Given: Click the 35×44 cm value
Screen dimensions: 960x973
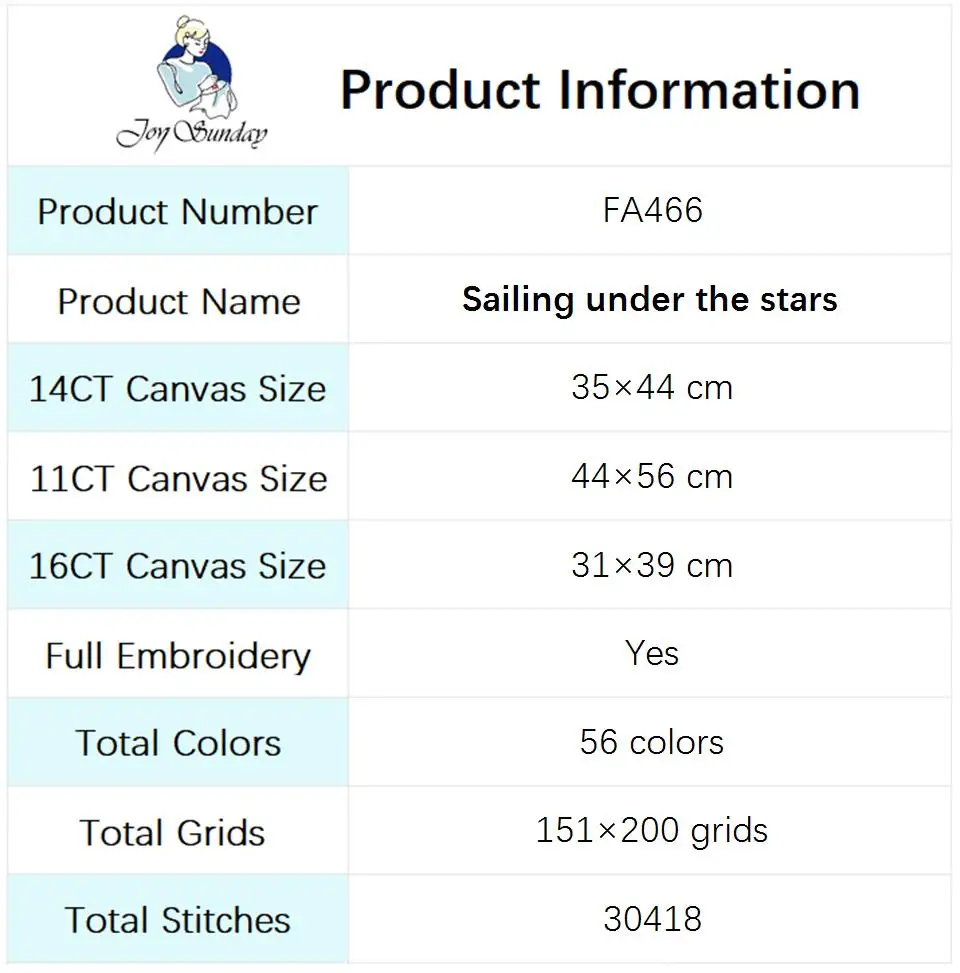Looking at the screenshot, I should click(652, 388).
